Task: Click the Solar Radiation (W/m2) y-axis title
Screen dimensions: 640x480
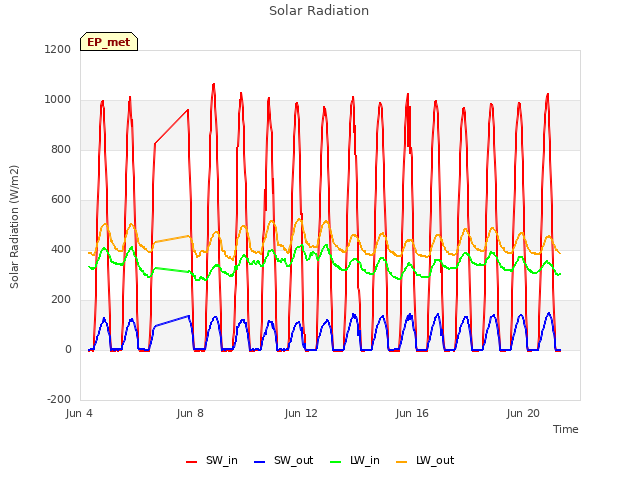Action: [14, 227]
